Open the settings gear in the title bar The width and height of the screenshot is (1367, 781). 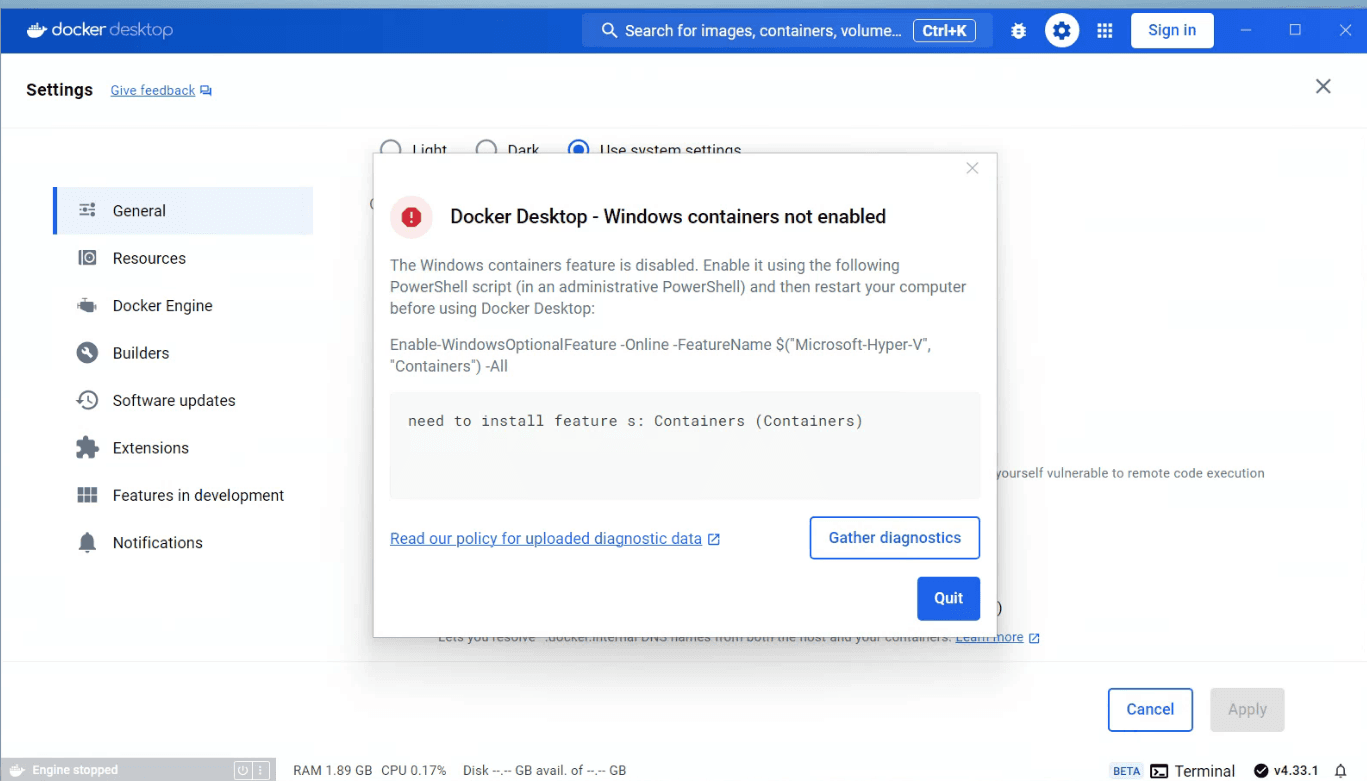pos(1061,30)
